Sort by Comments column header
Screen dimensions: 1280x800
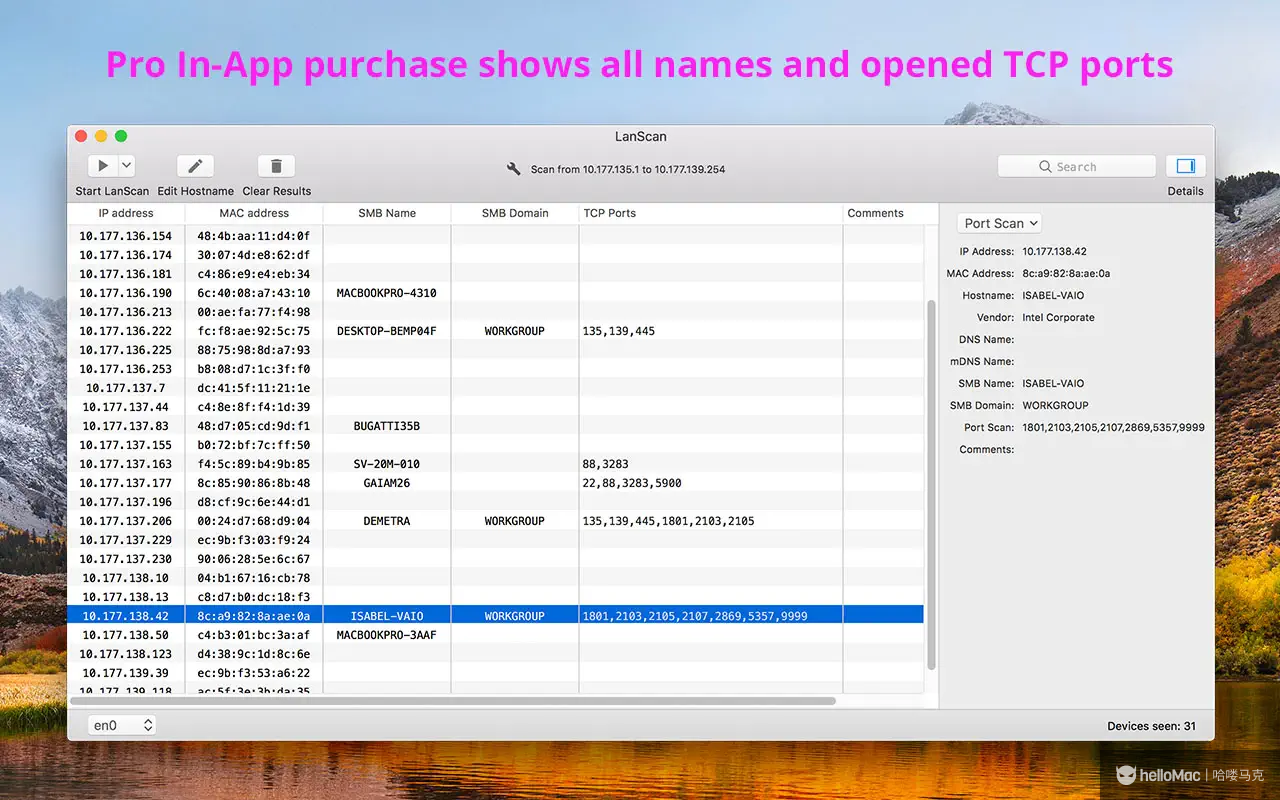(883, 213)
